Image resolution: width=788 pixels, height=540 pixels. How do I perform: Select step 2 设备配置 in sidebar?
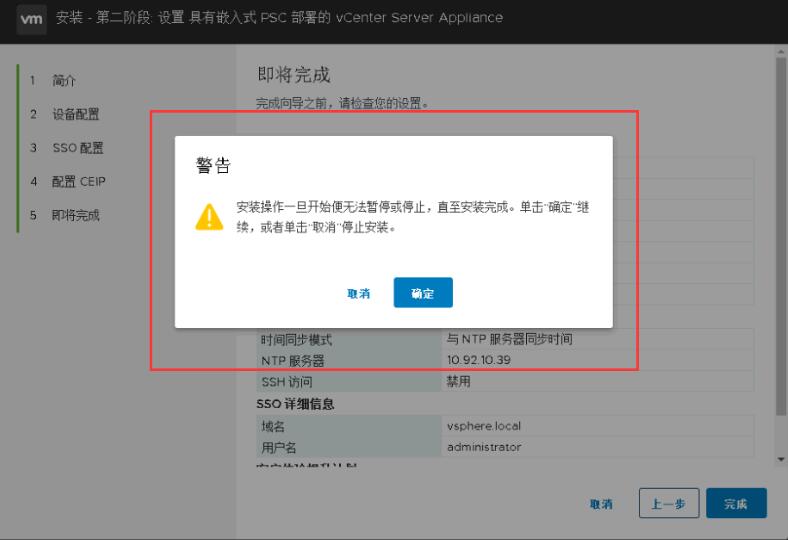[75, 114]
